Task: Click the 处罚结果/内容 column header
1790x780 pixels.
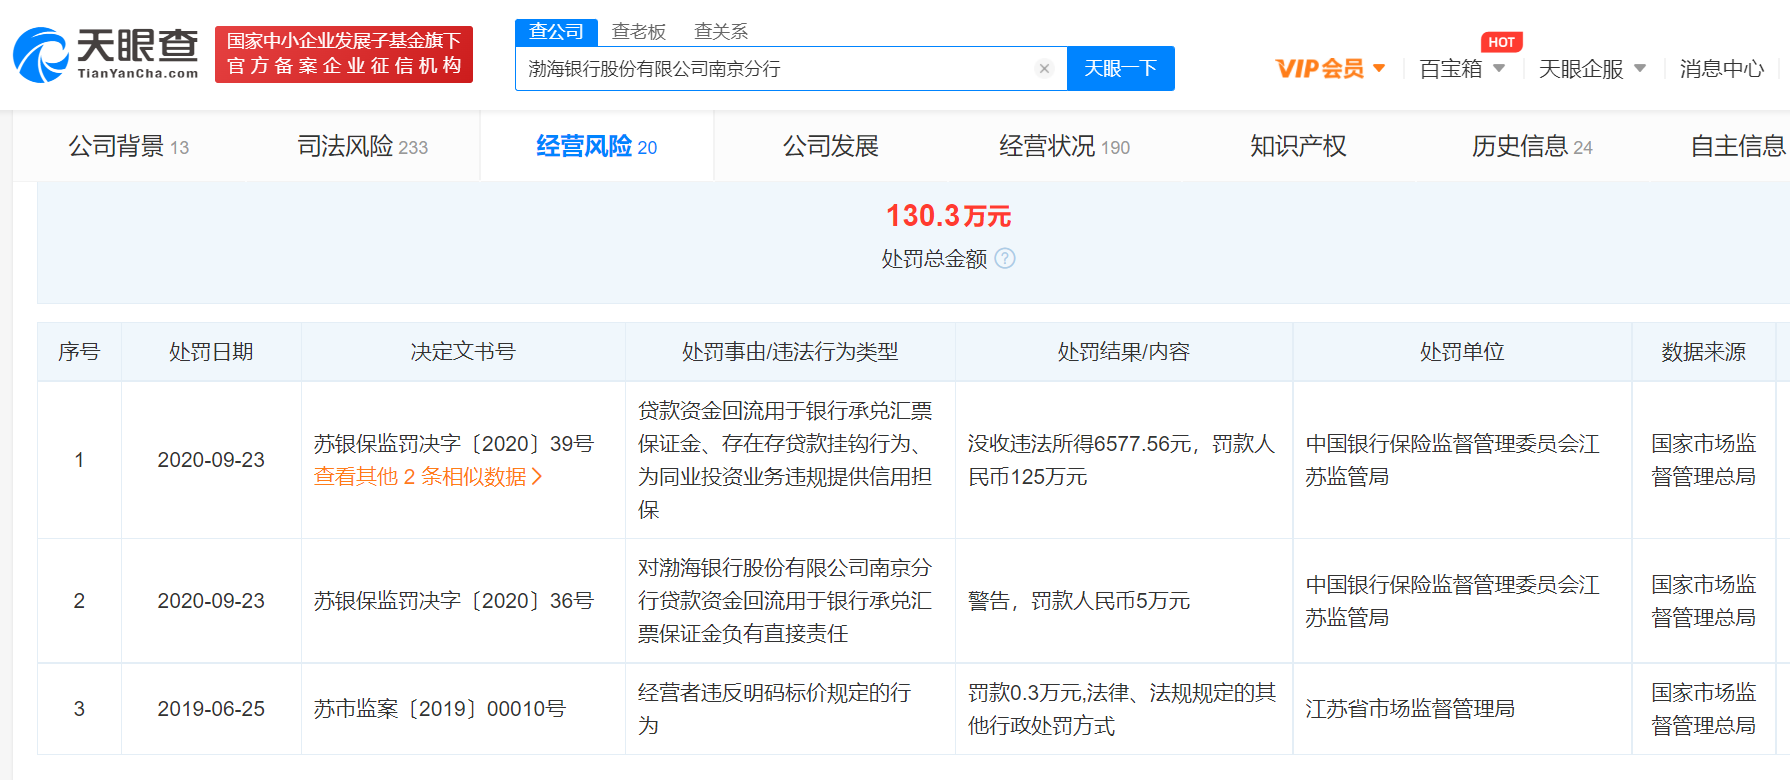Action: coord(1124,352)
